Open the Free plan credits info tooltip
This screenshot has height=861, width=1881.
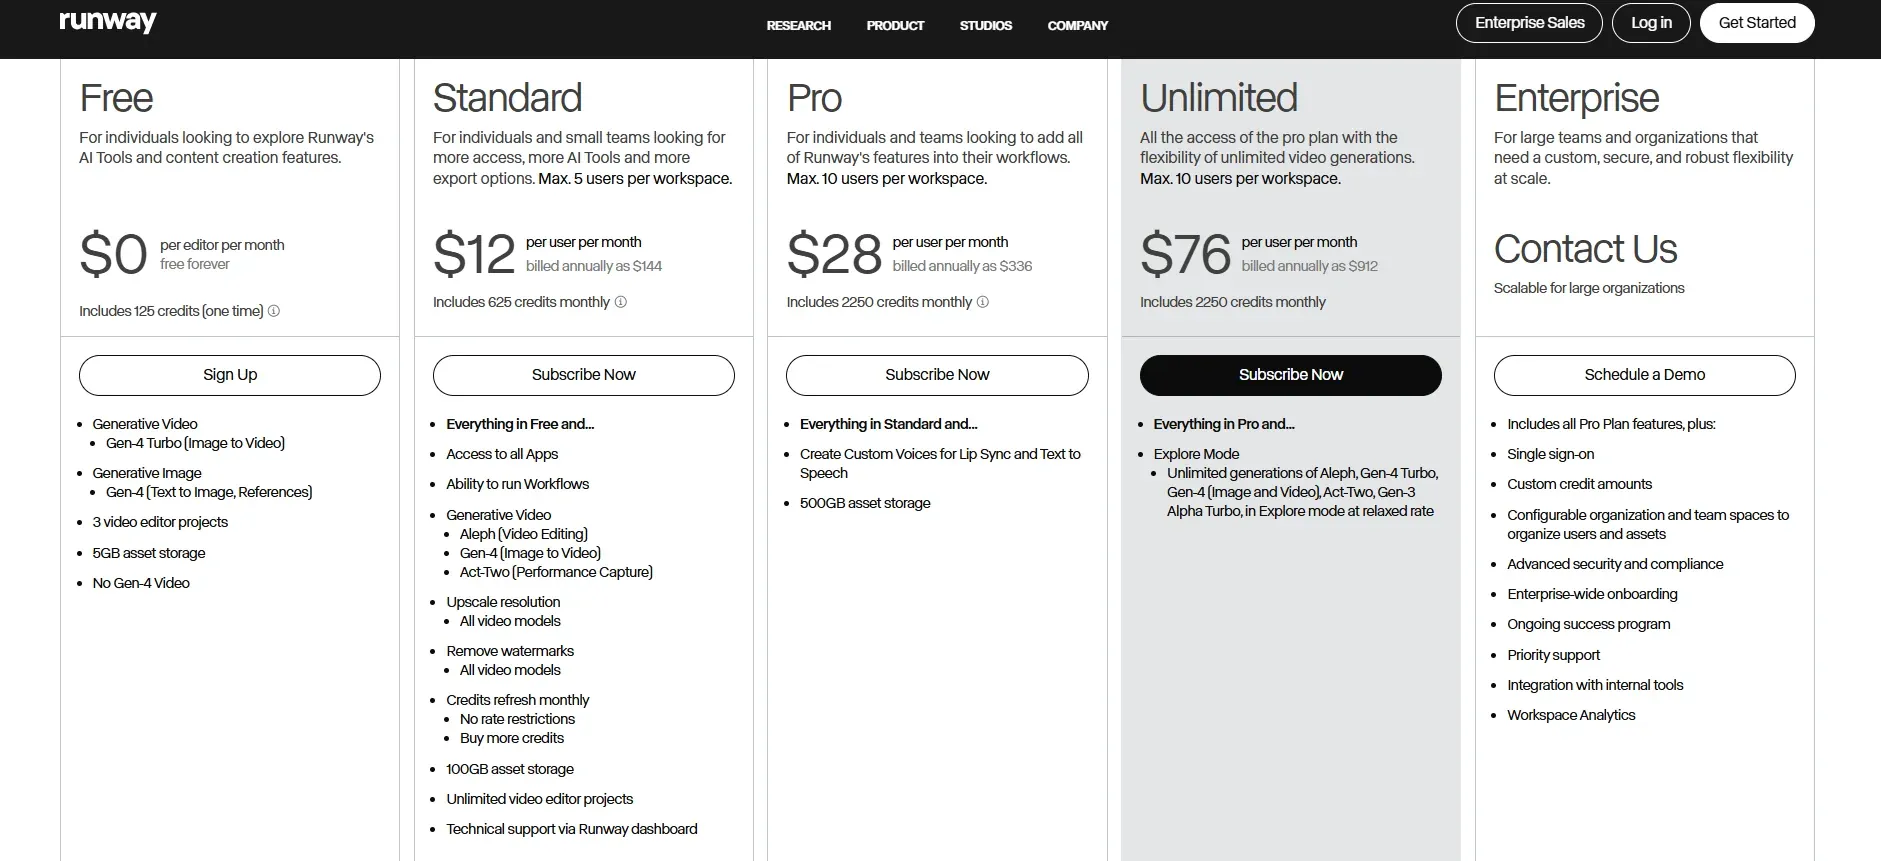(x=274, y=311)
